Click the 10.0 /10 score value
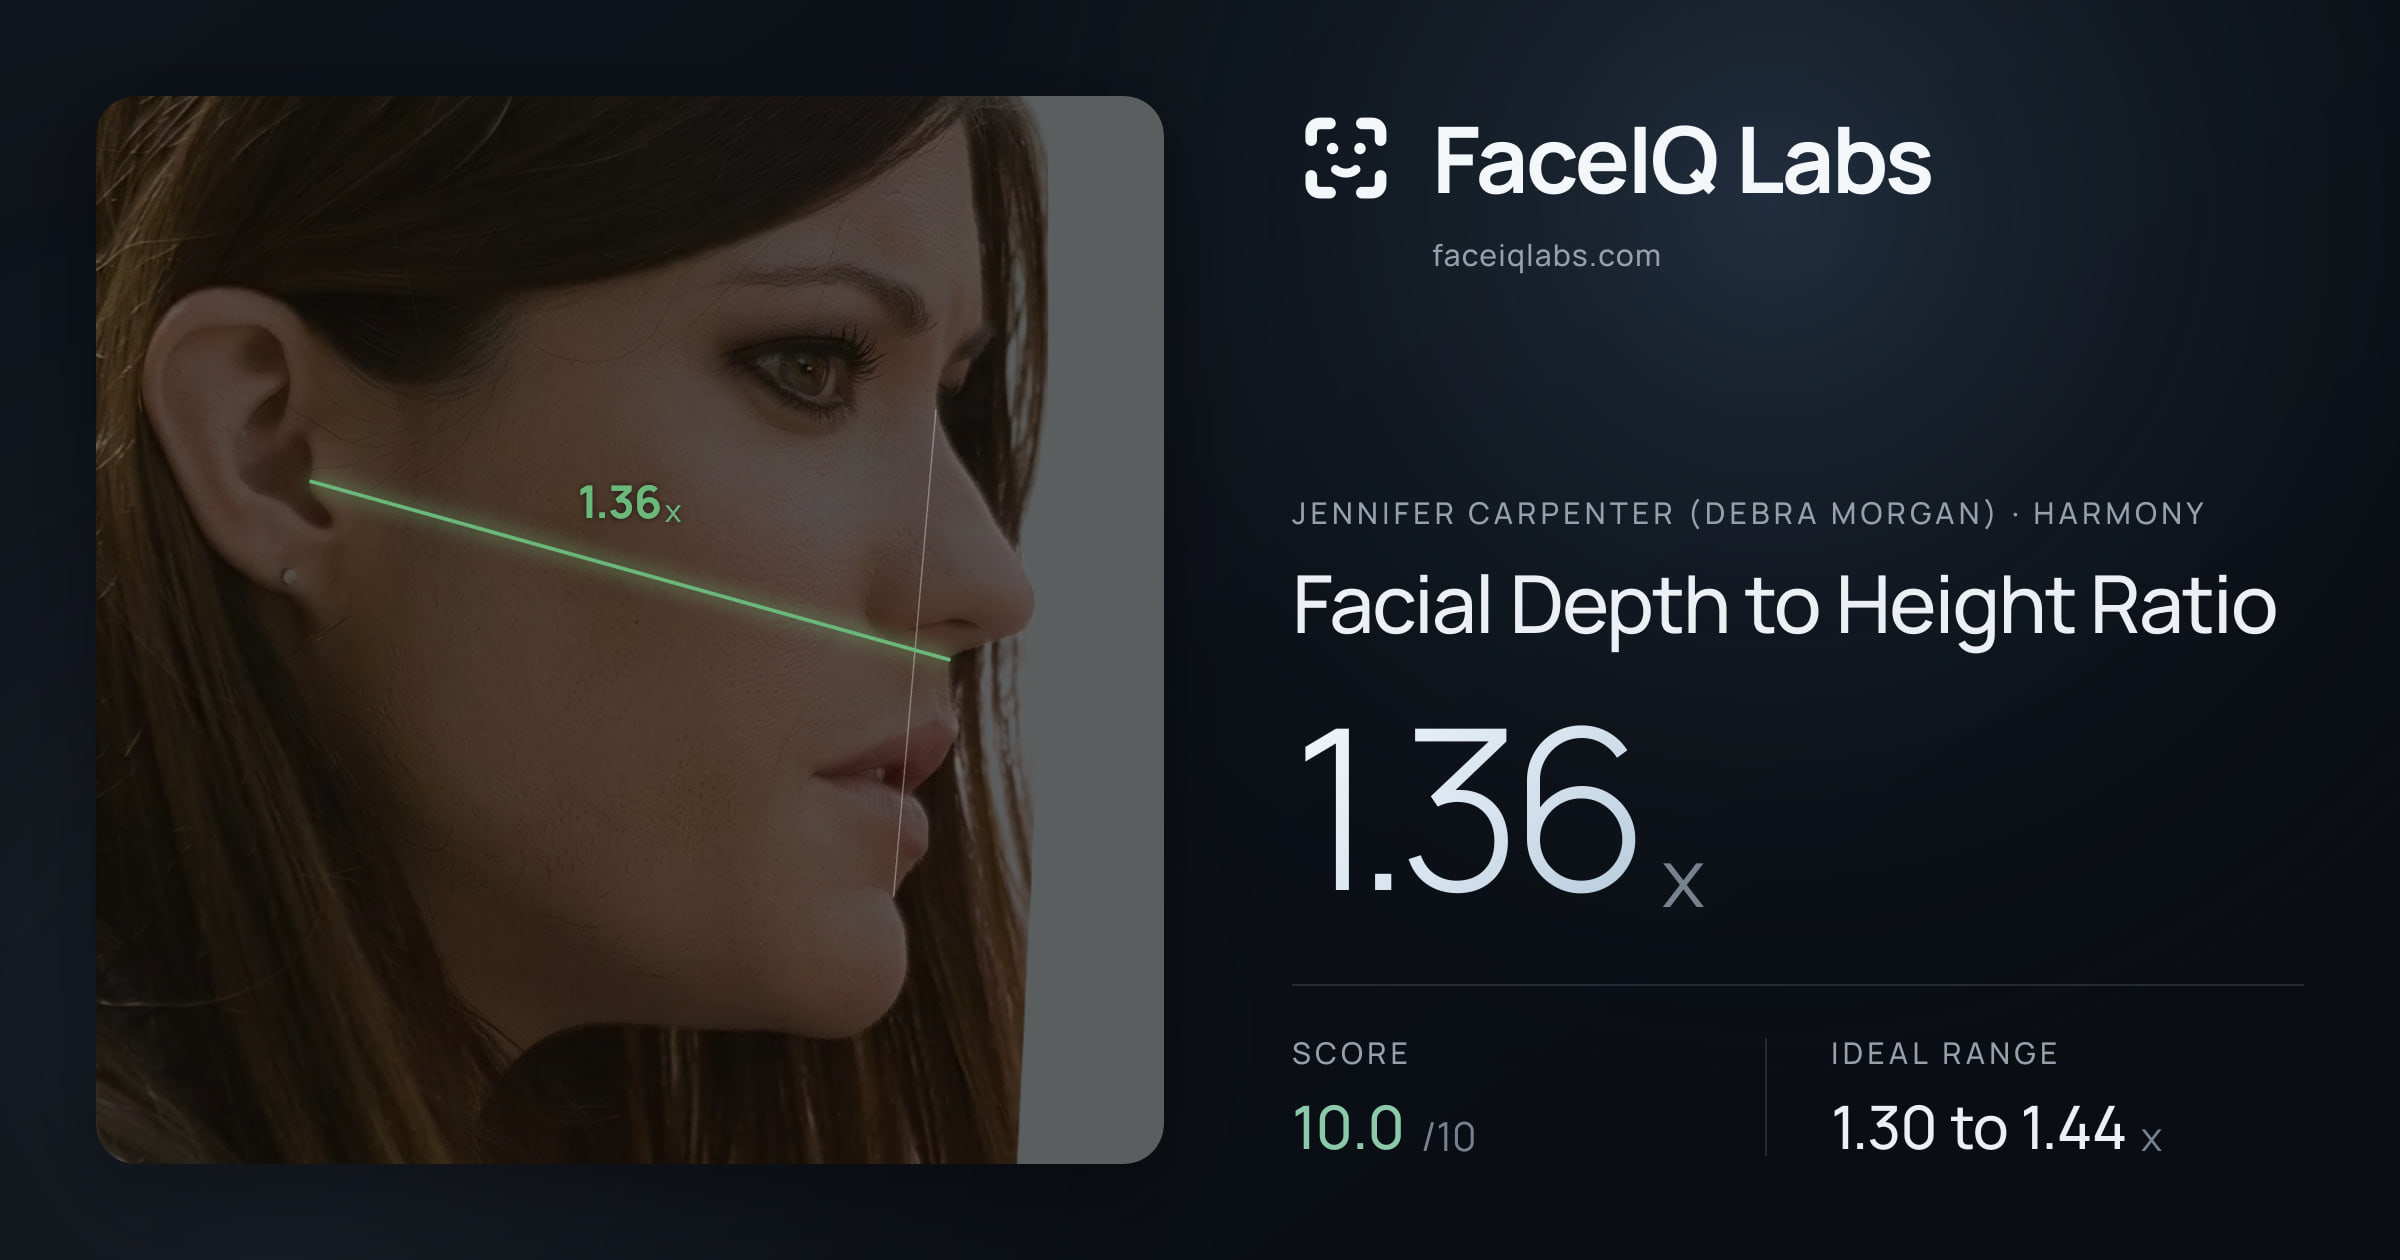The height and width of the screenshot is (1260, 2400). coord(1384,1129)
